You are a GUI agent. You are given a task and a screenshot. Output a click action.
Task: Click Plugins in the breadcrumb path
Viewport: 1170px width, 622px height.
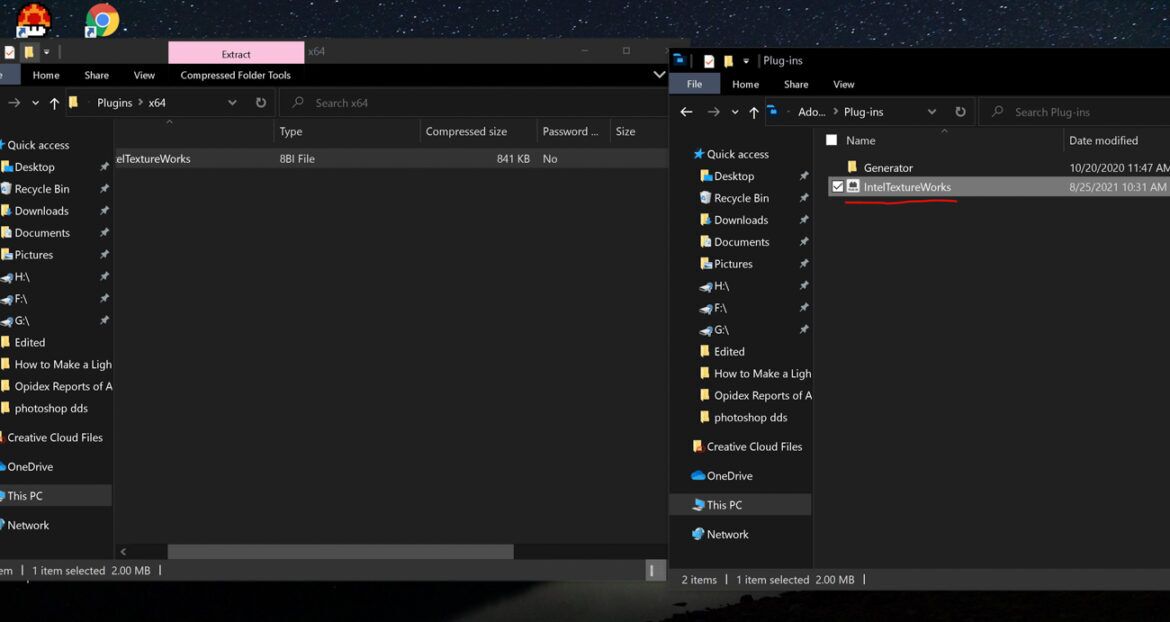114,102
